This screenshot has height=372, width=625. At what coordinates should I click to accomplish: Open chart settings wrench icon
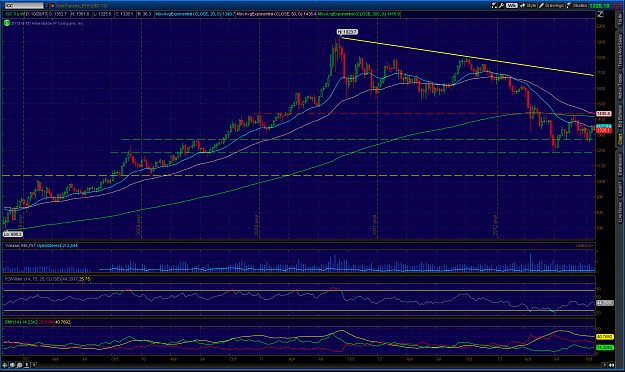coord(501,6)
